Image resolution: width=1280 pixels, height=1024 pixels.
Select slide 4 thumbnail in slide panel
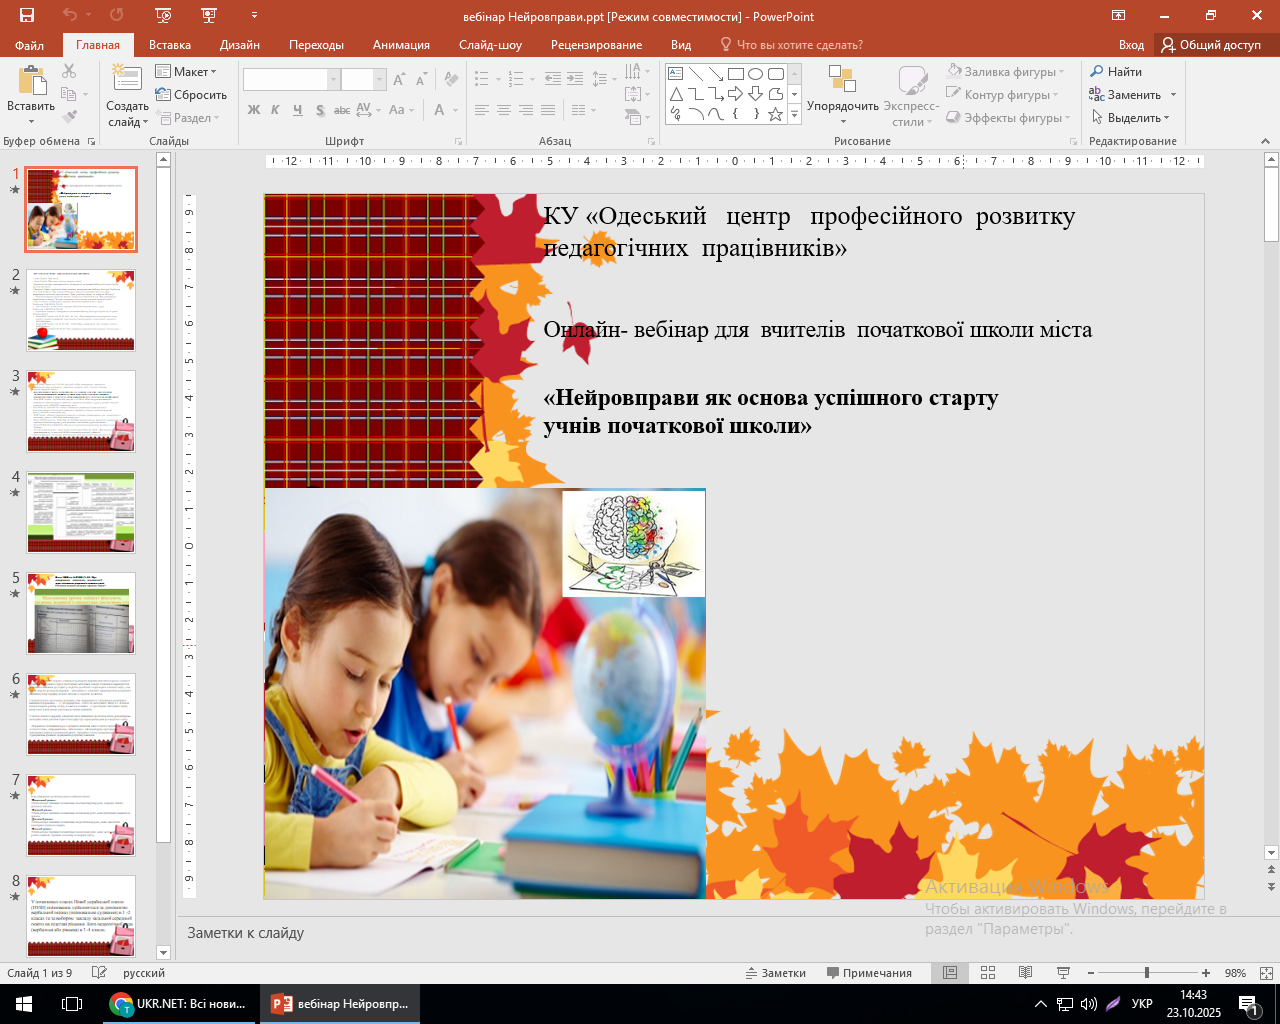(x=81, y=513)
